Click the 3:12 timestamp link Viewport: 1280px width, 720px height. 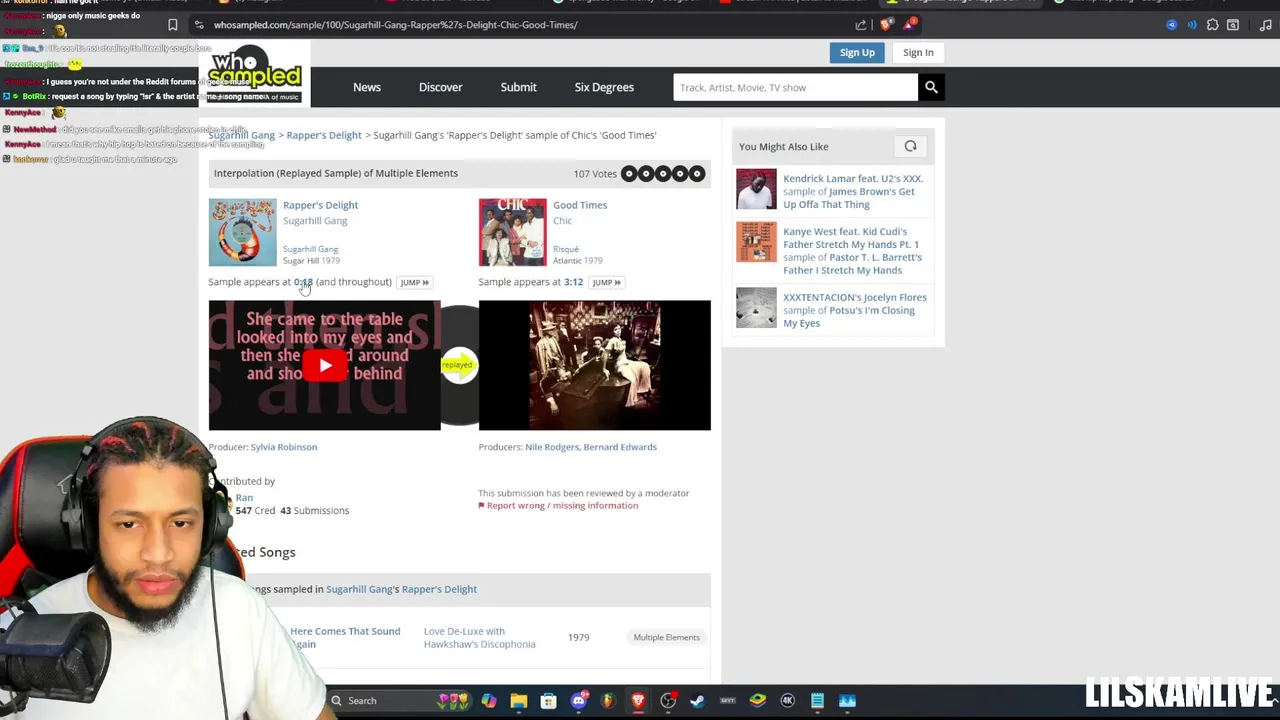click(573, 282)
